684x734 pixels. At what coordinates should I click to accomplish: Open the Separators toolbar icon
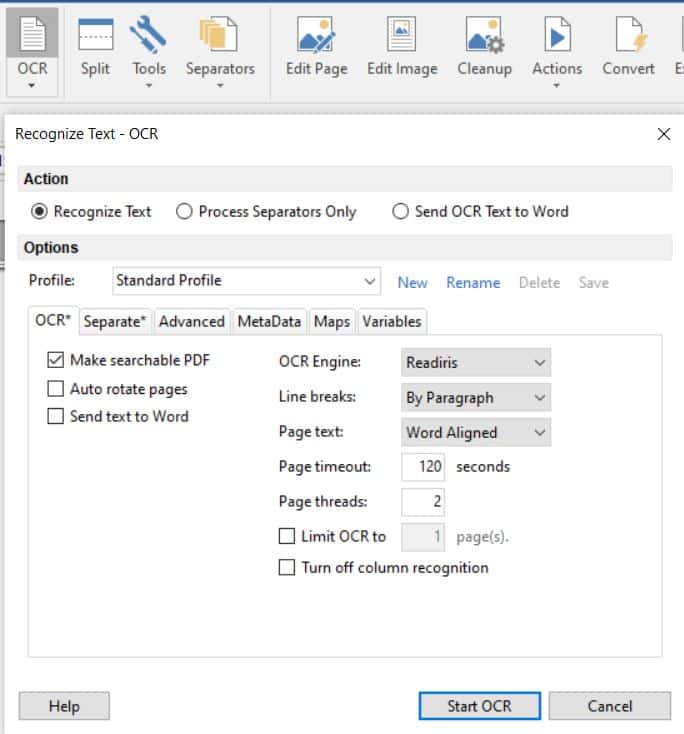220,35
